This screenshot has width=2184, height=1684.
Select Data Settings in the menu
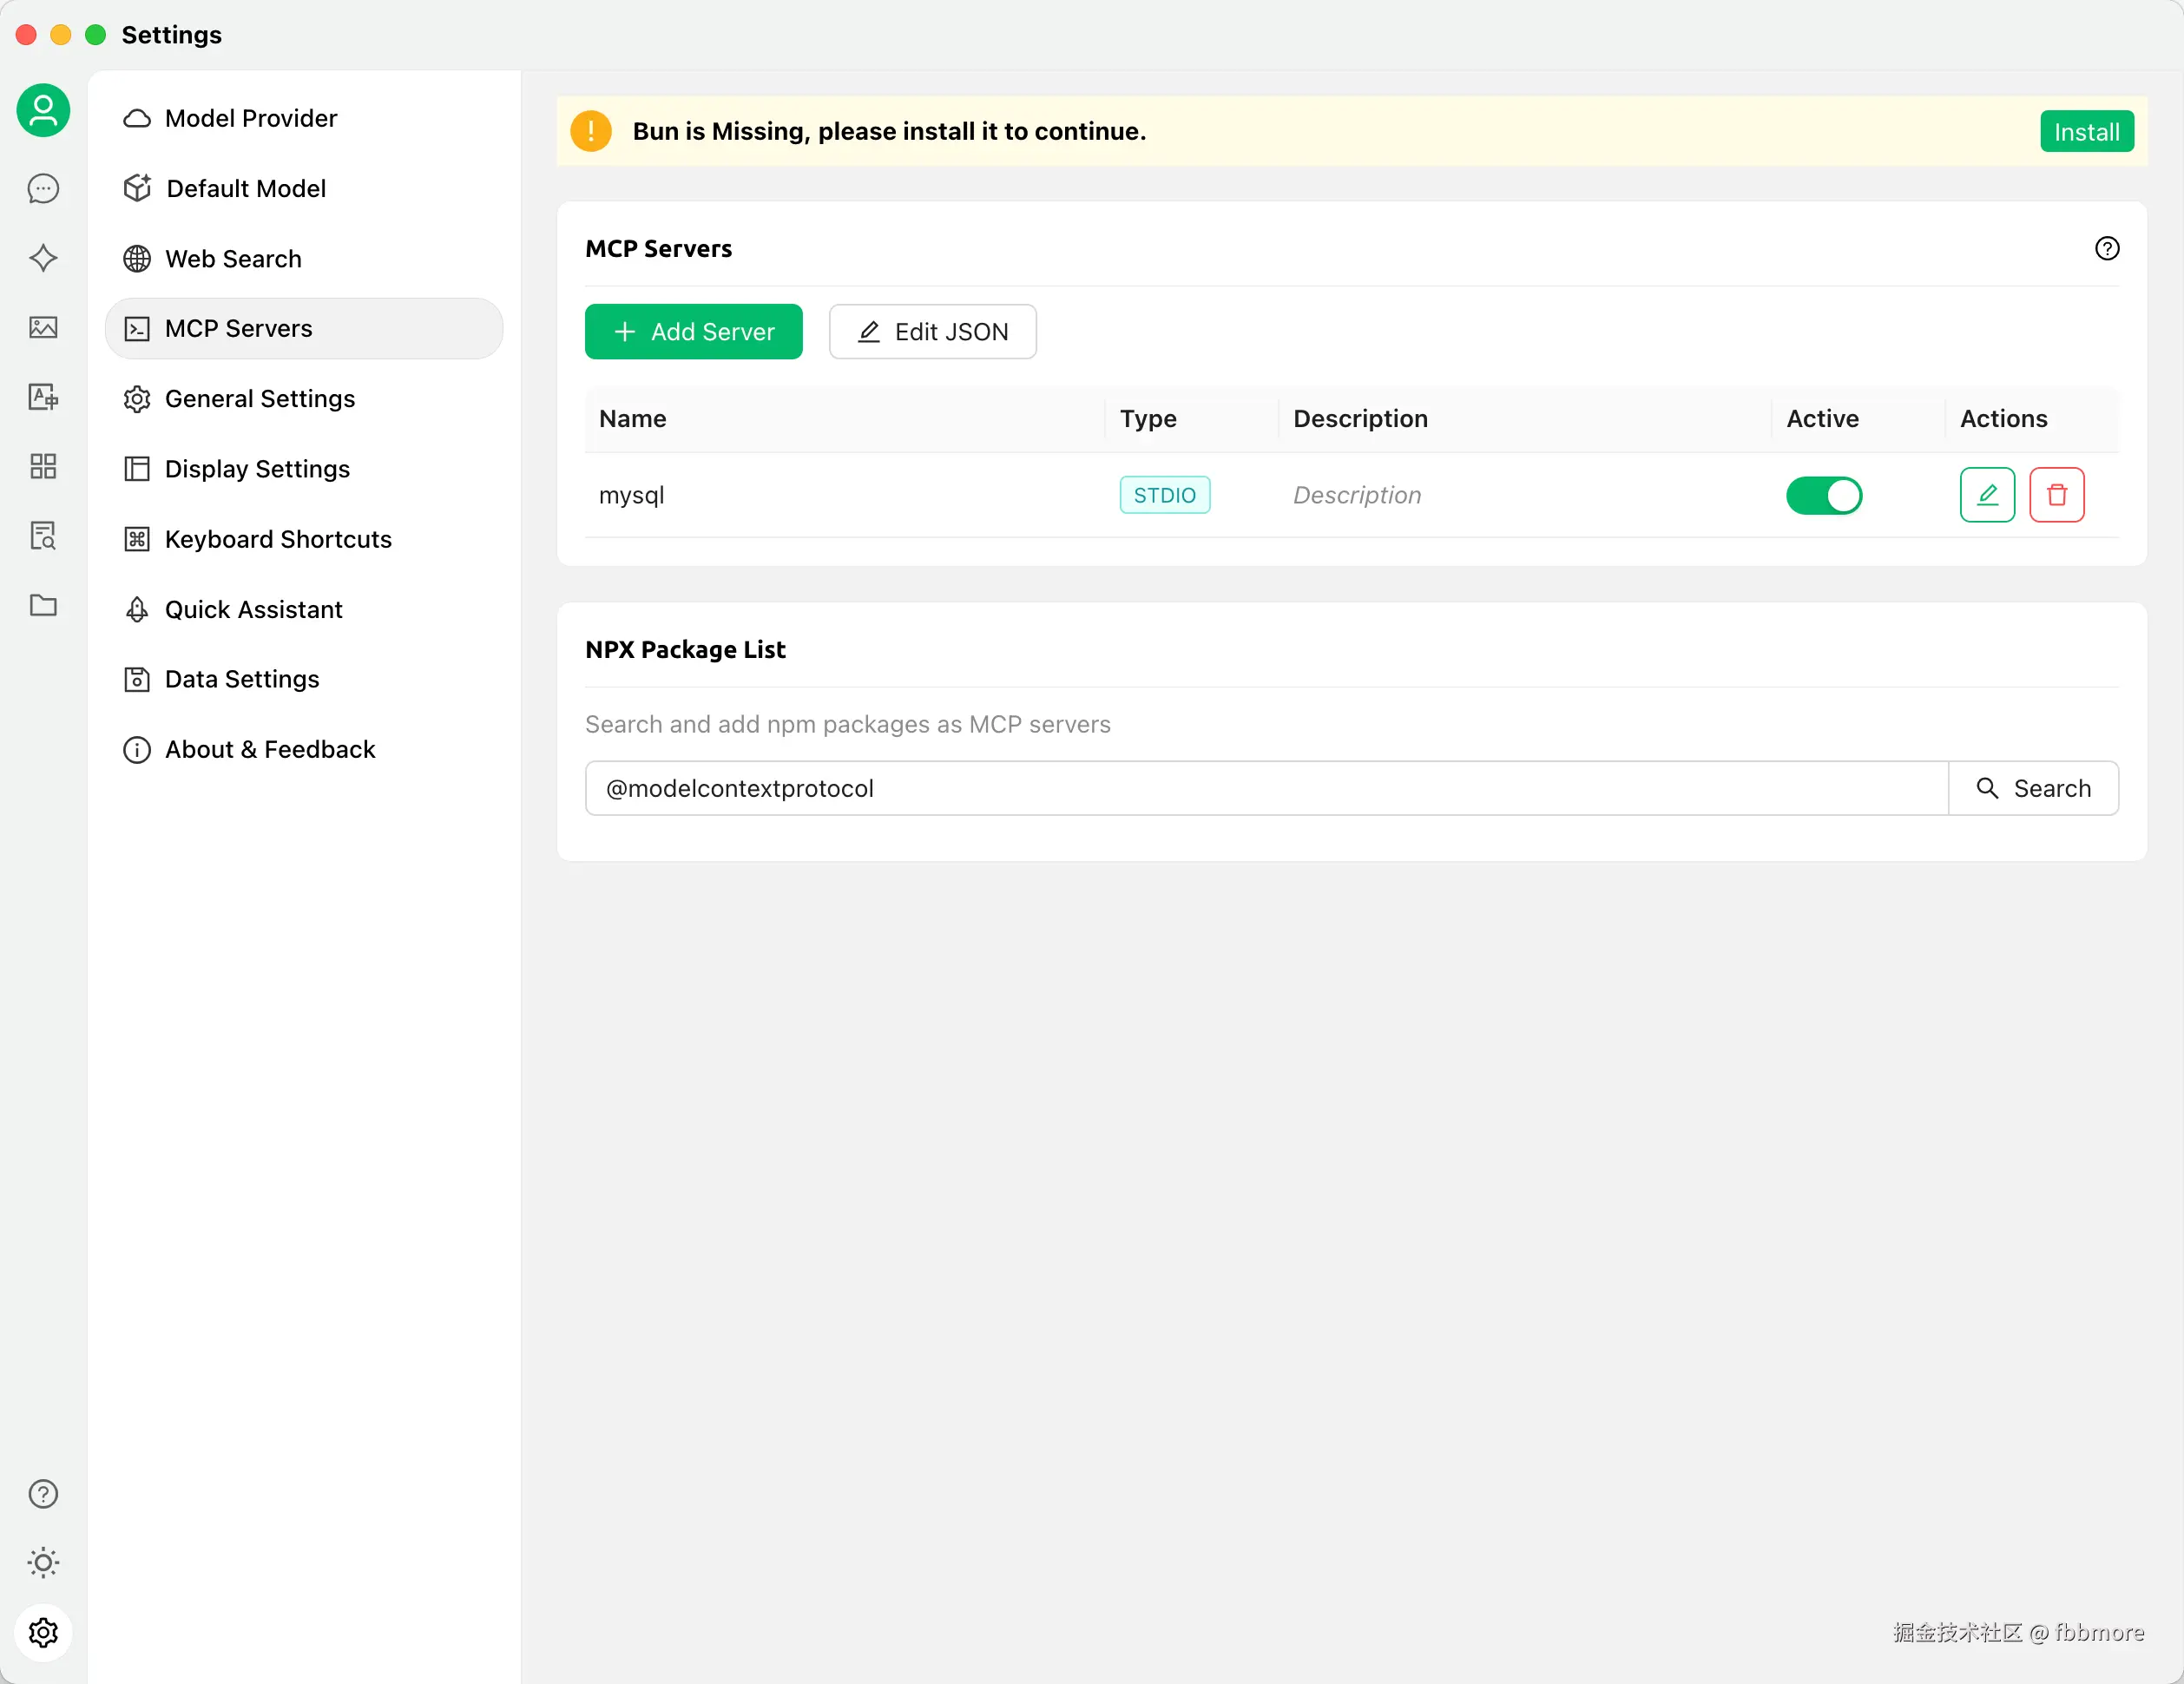tap(241, 679)
